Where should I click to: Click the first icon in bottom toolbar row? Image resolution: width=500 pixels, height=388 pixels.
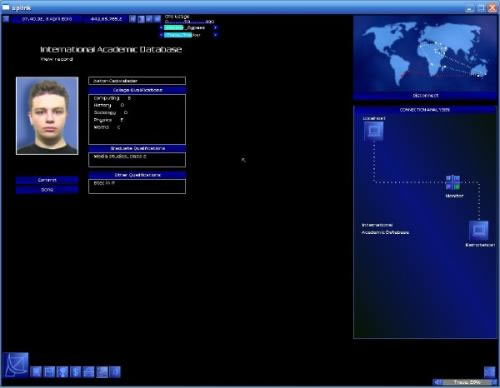36,372
